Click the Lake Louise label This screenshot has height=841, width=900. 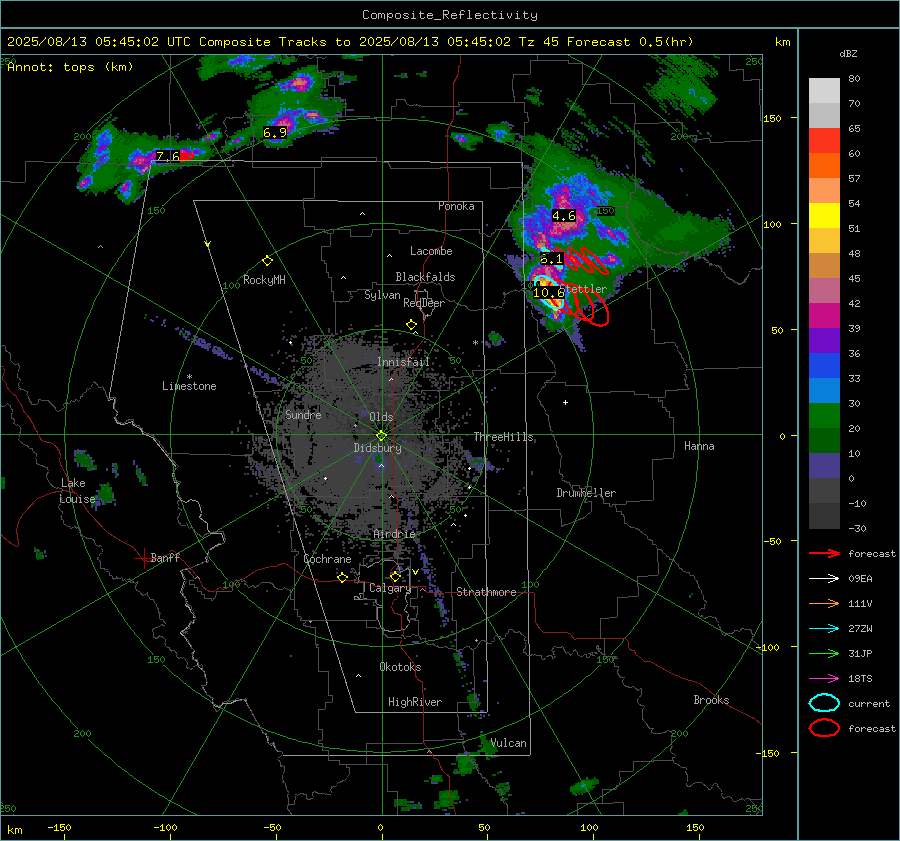(x=78, y=491)
